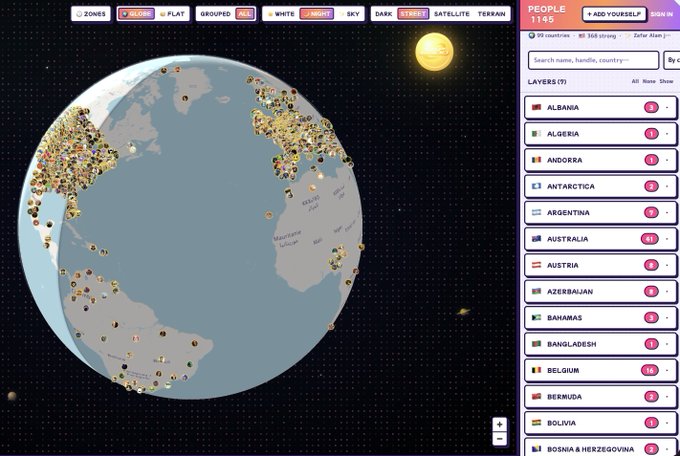Expand the Algeria layer row arrow
680x456 pixels.
click(667, 134)
